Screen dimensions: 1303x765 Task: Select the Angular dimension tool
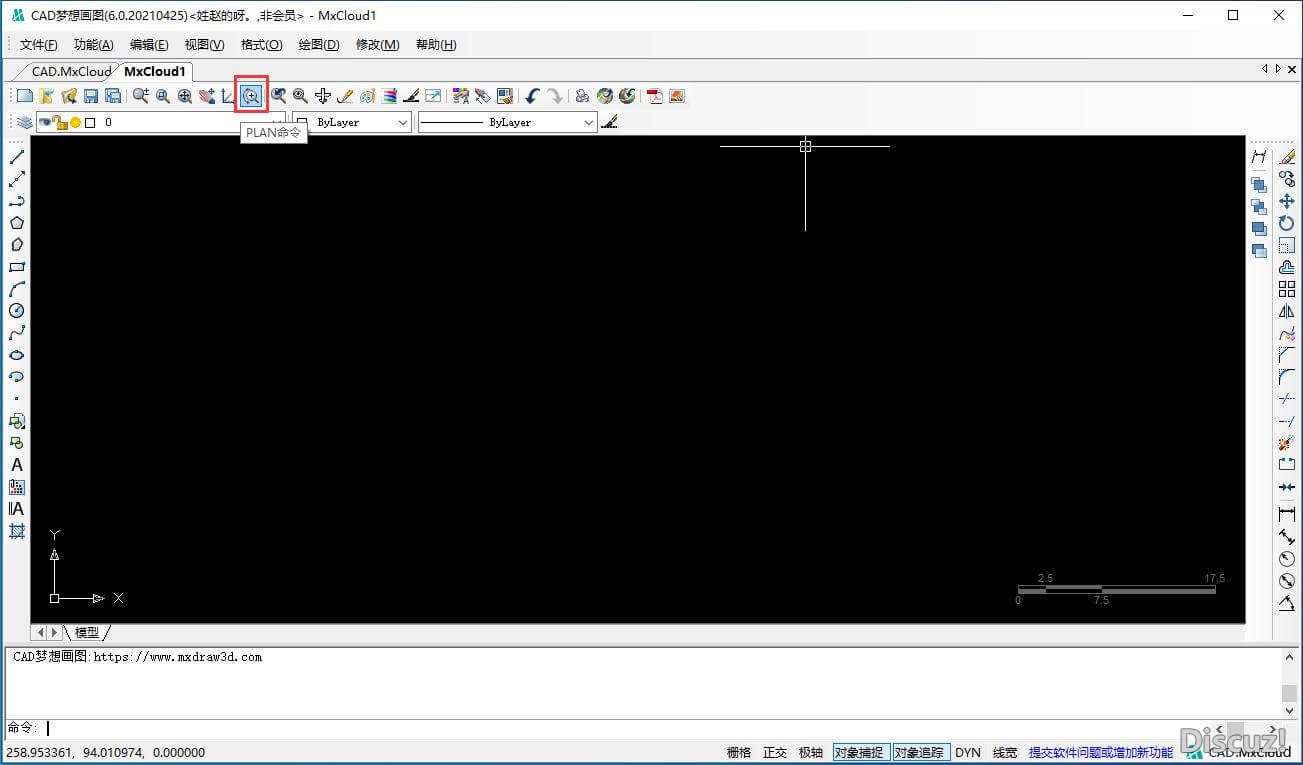[x=1287, y=603]
